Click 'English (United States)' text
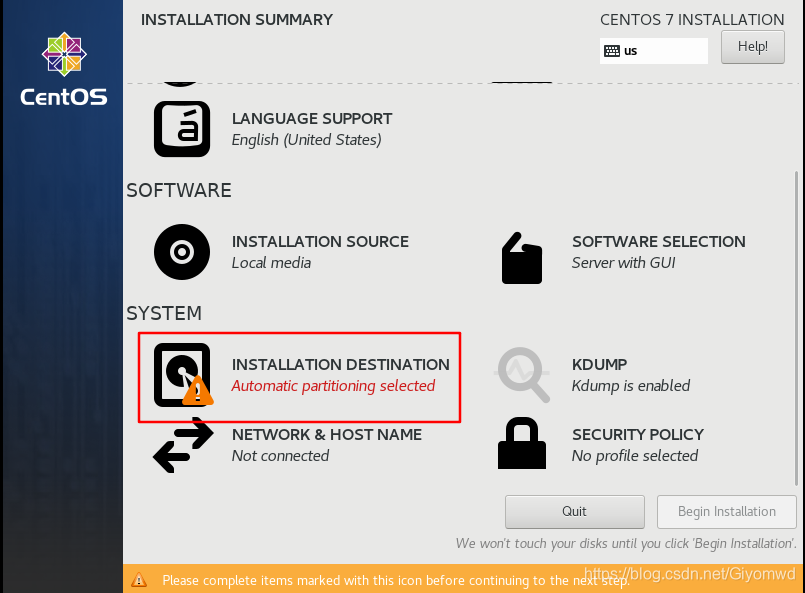The height and width of the screenshot is (593, 805). 306,140
